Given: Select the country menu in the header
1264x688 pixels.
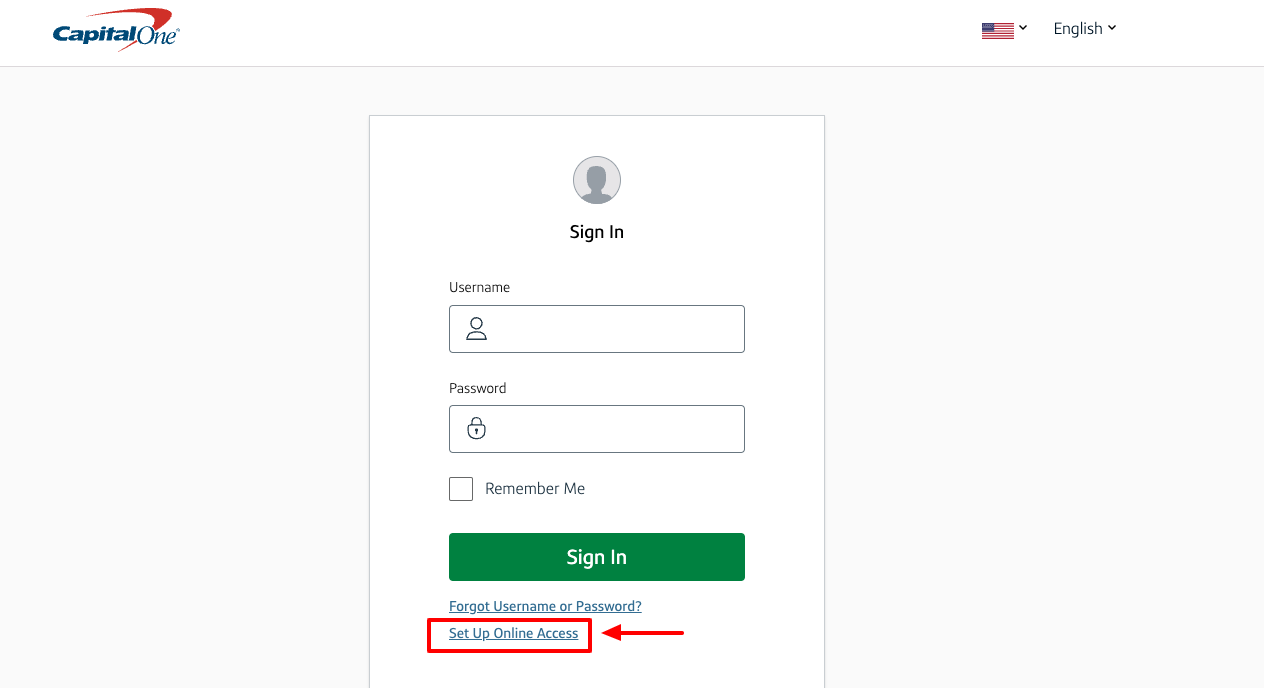Looking at the screenshot, I should [1004, 28].
